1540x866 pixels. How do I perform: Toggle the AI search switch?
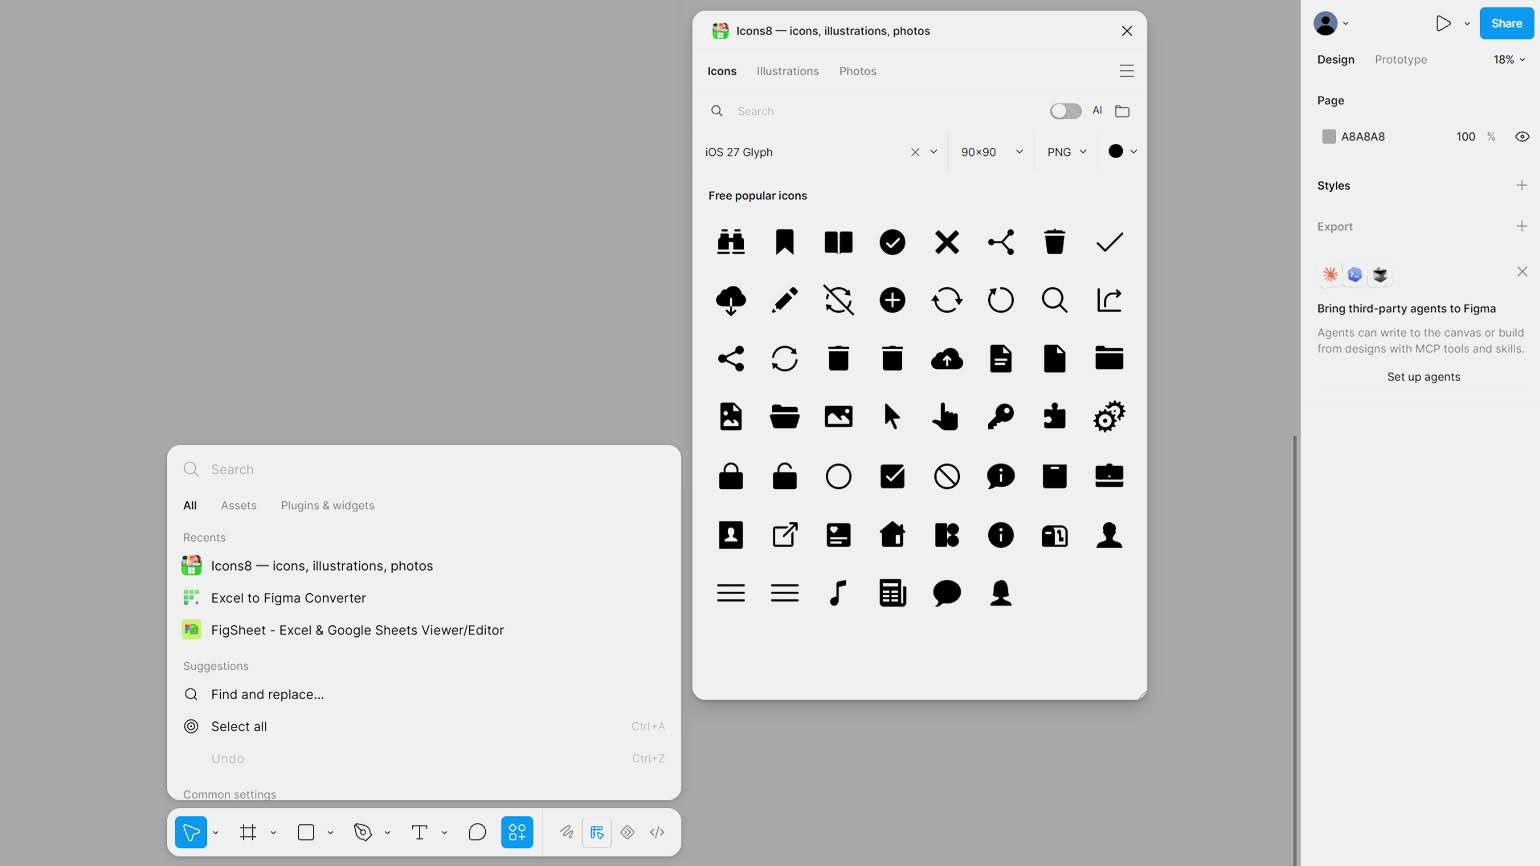click(1065, 111)
